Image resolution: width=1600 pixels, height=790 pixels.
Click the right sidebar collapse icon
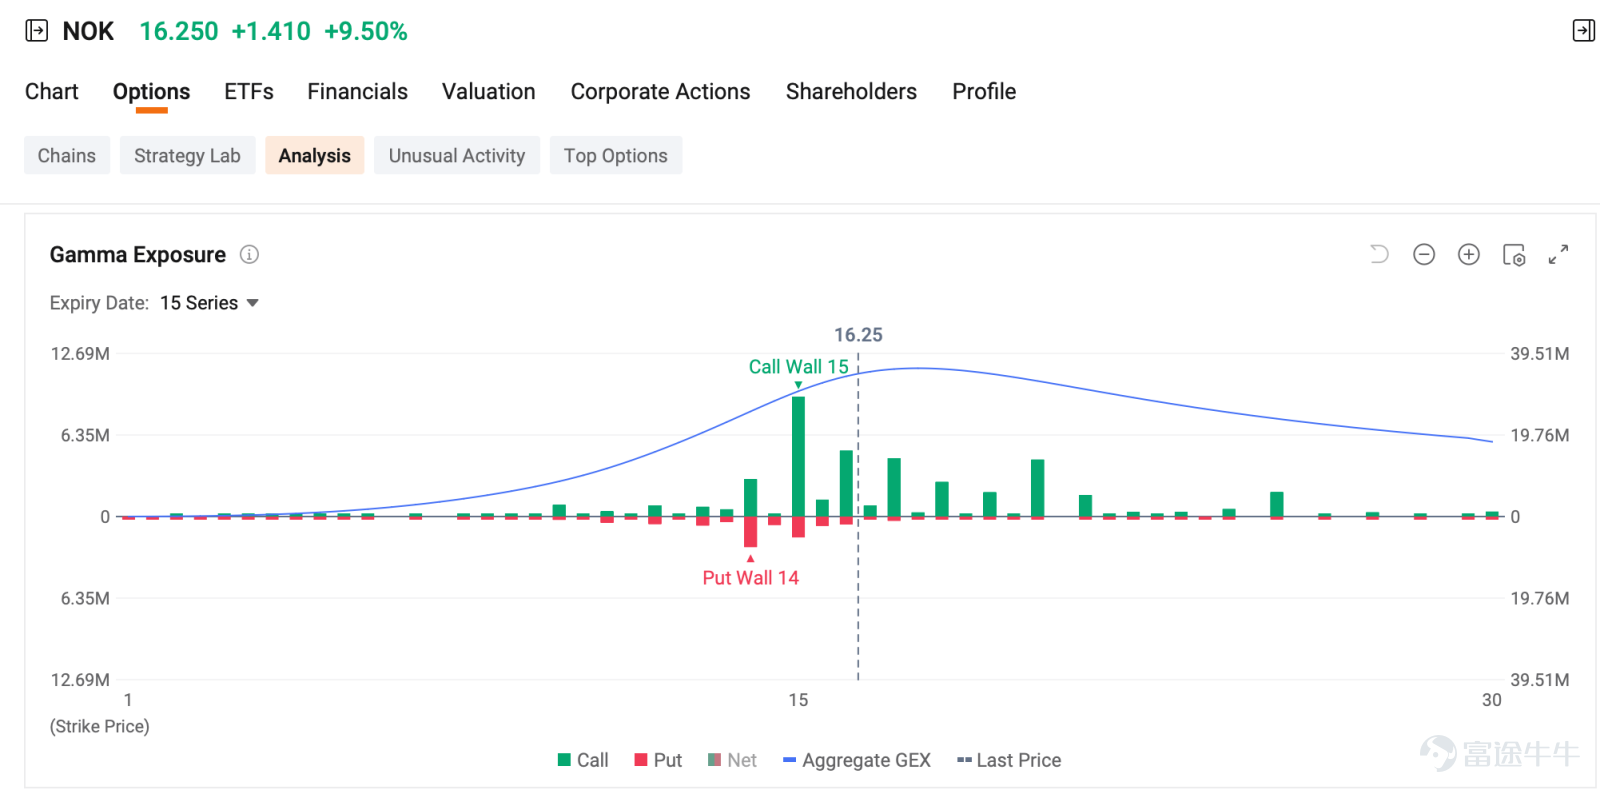pyautogui.click(x=1583, y=31)
